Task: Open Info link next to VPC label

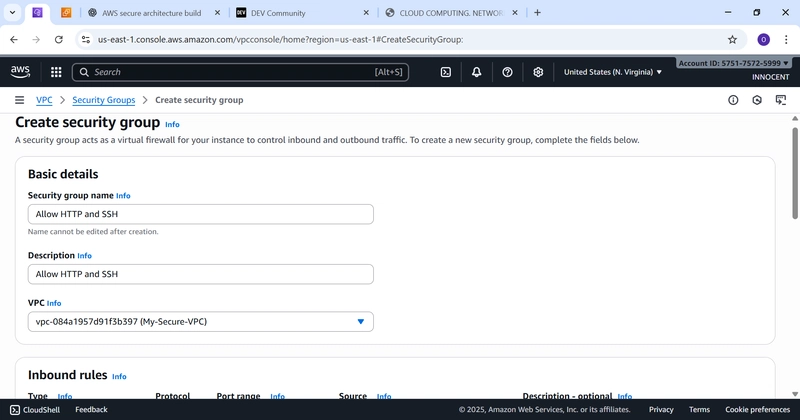Action: click(54, 303)
